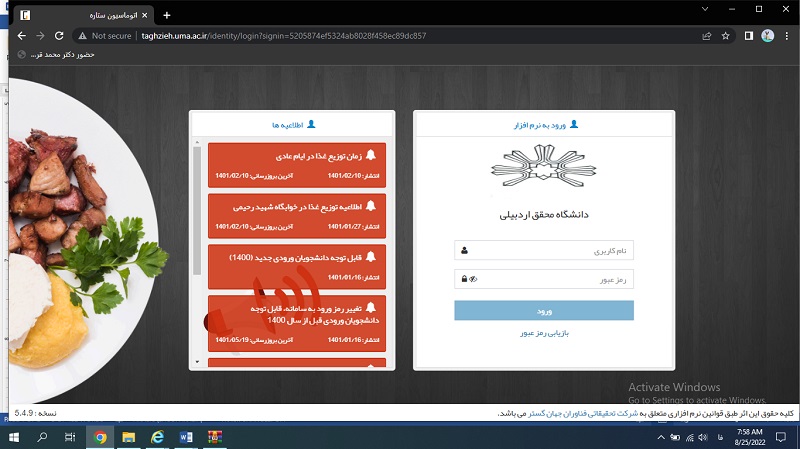
Task: Bookmark this page with the star icon
Action: [x=726, y=36]
